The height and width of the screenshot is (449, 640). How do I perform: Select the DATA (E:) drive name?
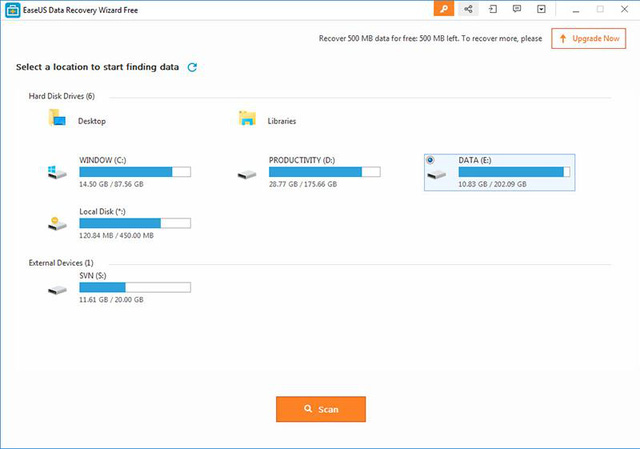(475, 160)
